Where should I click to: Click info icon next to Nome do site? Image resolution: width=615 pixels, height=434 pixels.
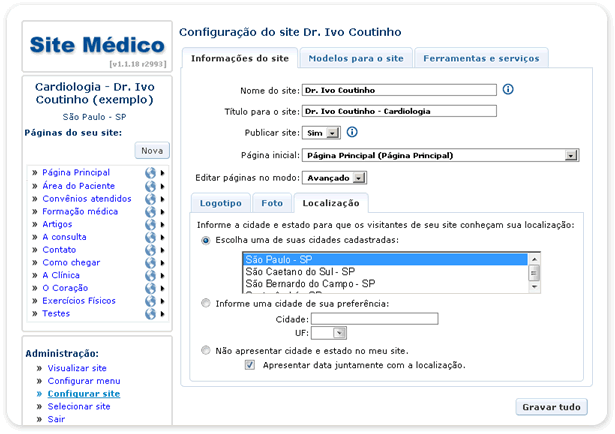click(x=508, y=89)
